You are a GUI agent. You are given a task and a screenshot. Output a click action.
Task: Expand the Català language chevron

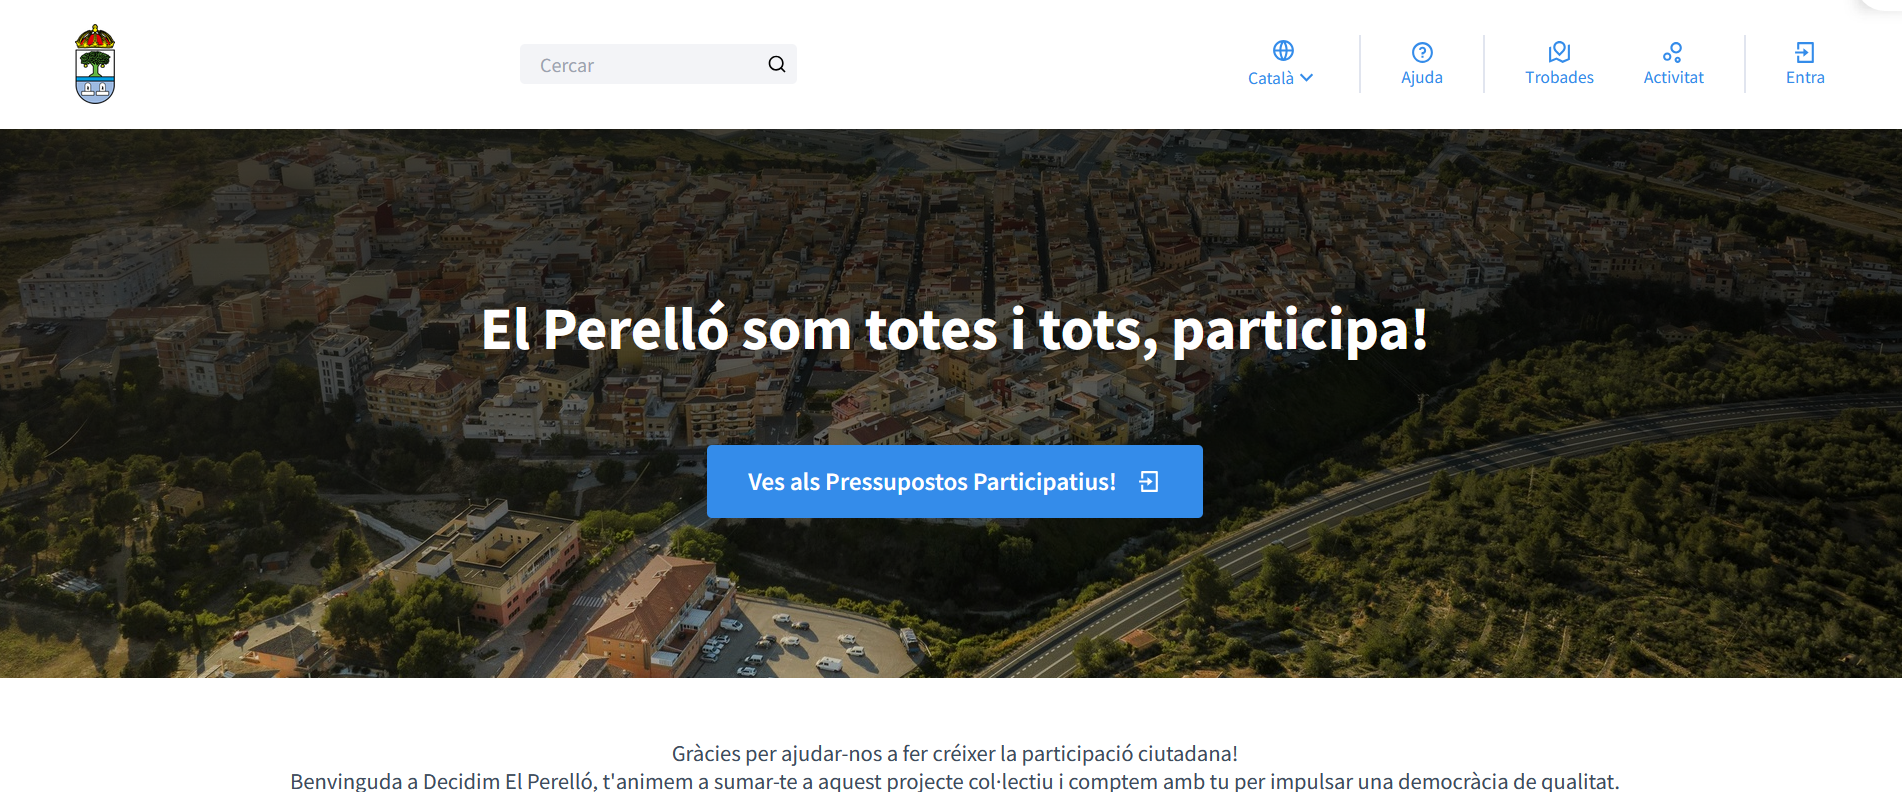point(1307,78)
